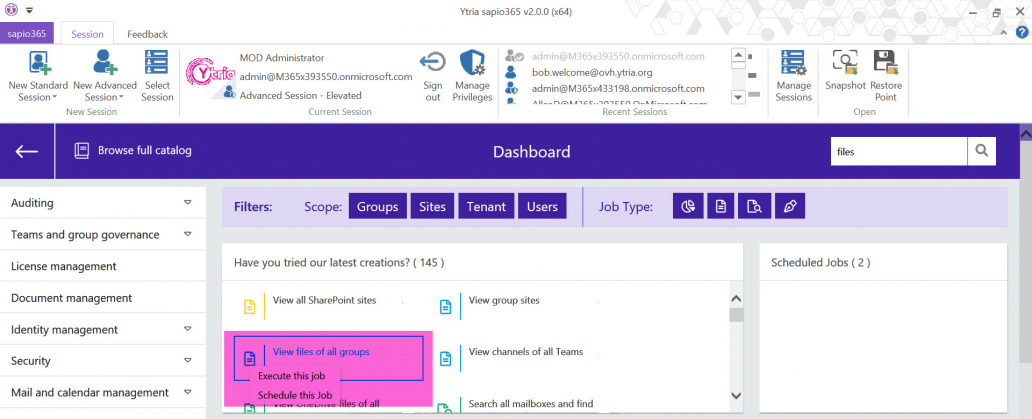Select the search-document job type filter

(x=754, y=207)
